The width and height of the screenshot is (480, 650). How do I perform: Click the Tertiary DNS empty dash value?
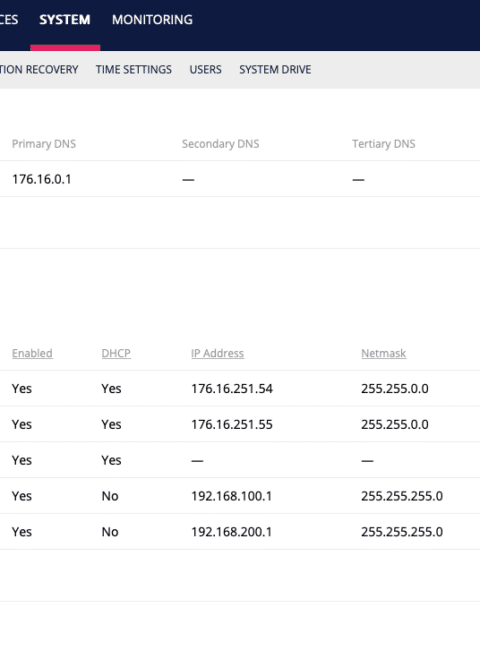pos(358,180)
